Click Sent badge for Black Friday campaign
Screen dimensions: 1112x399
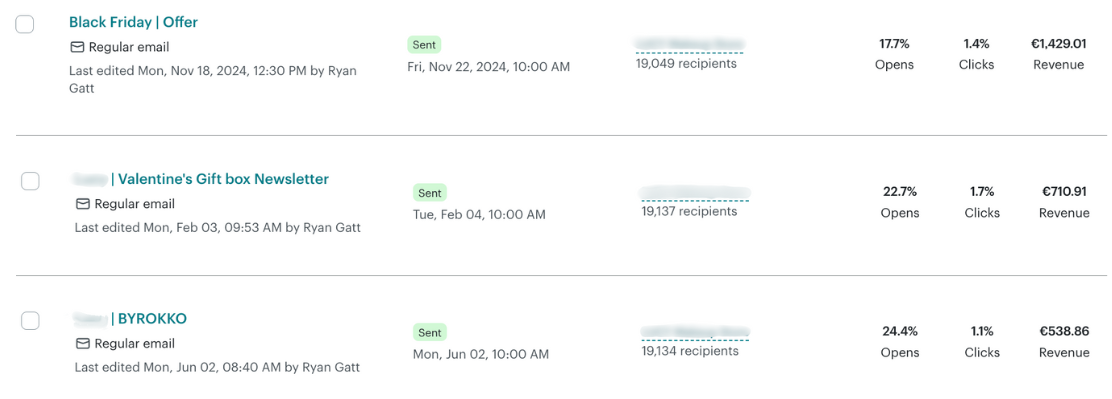pos(424,45)
